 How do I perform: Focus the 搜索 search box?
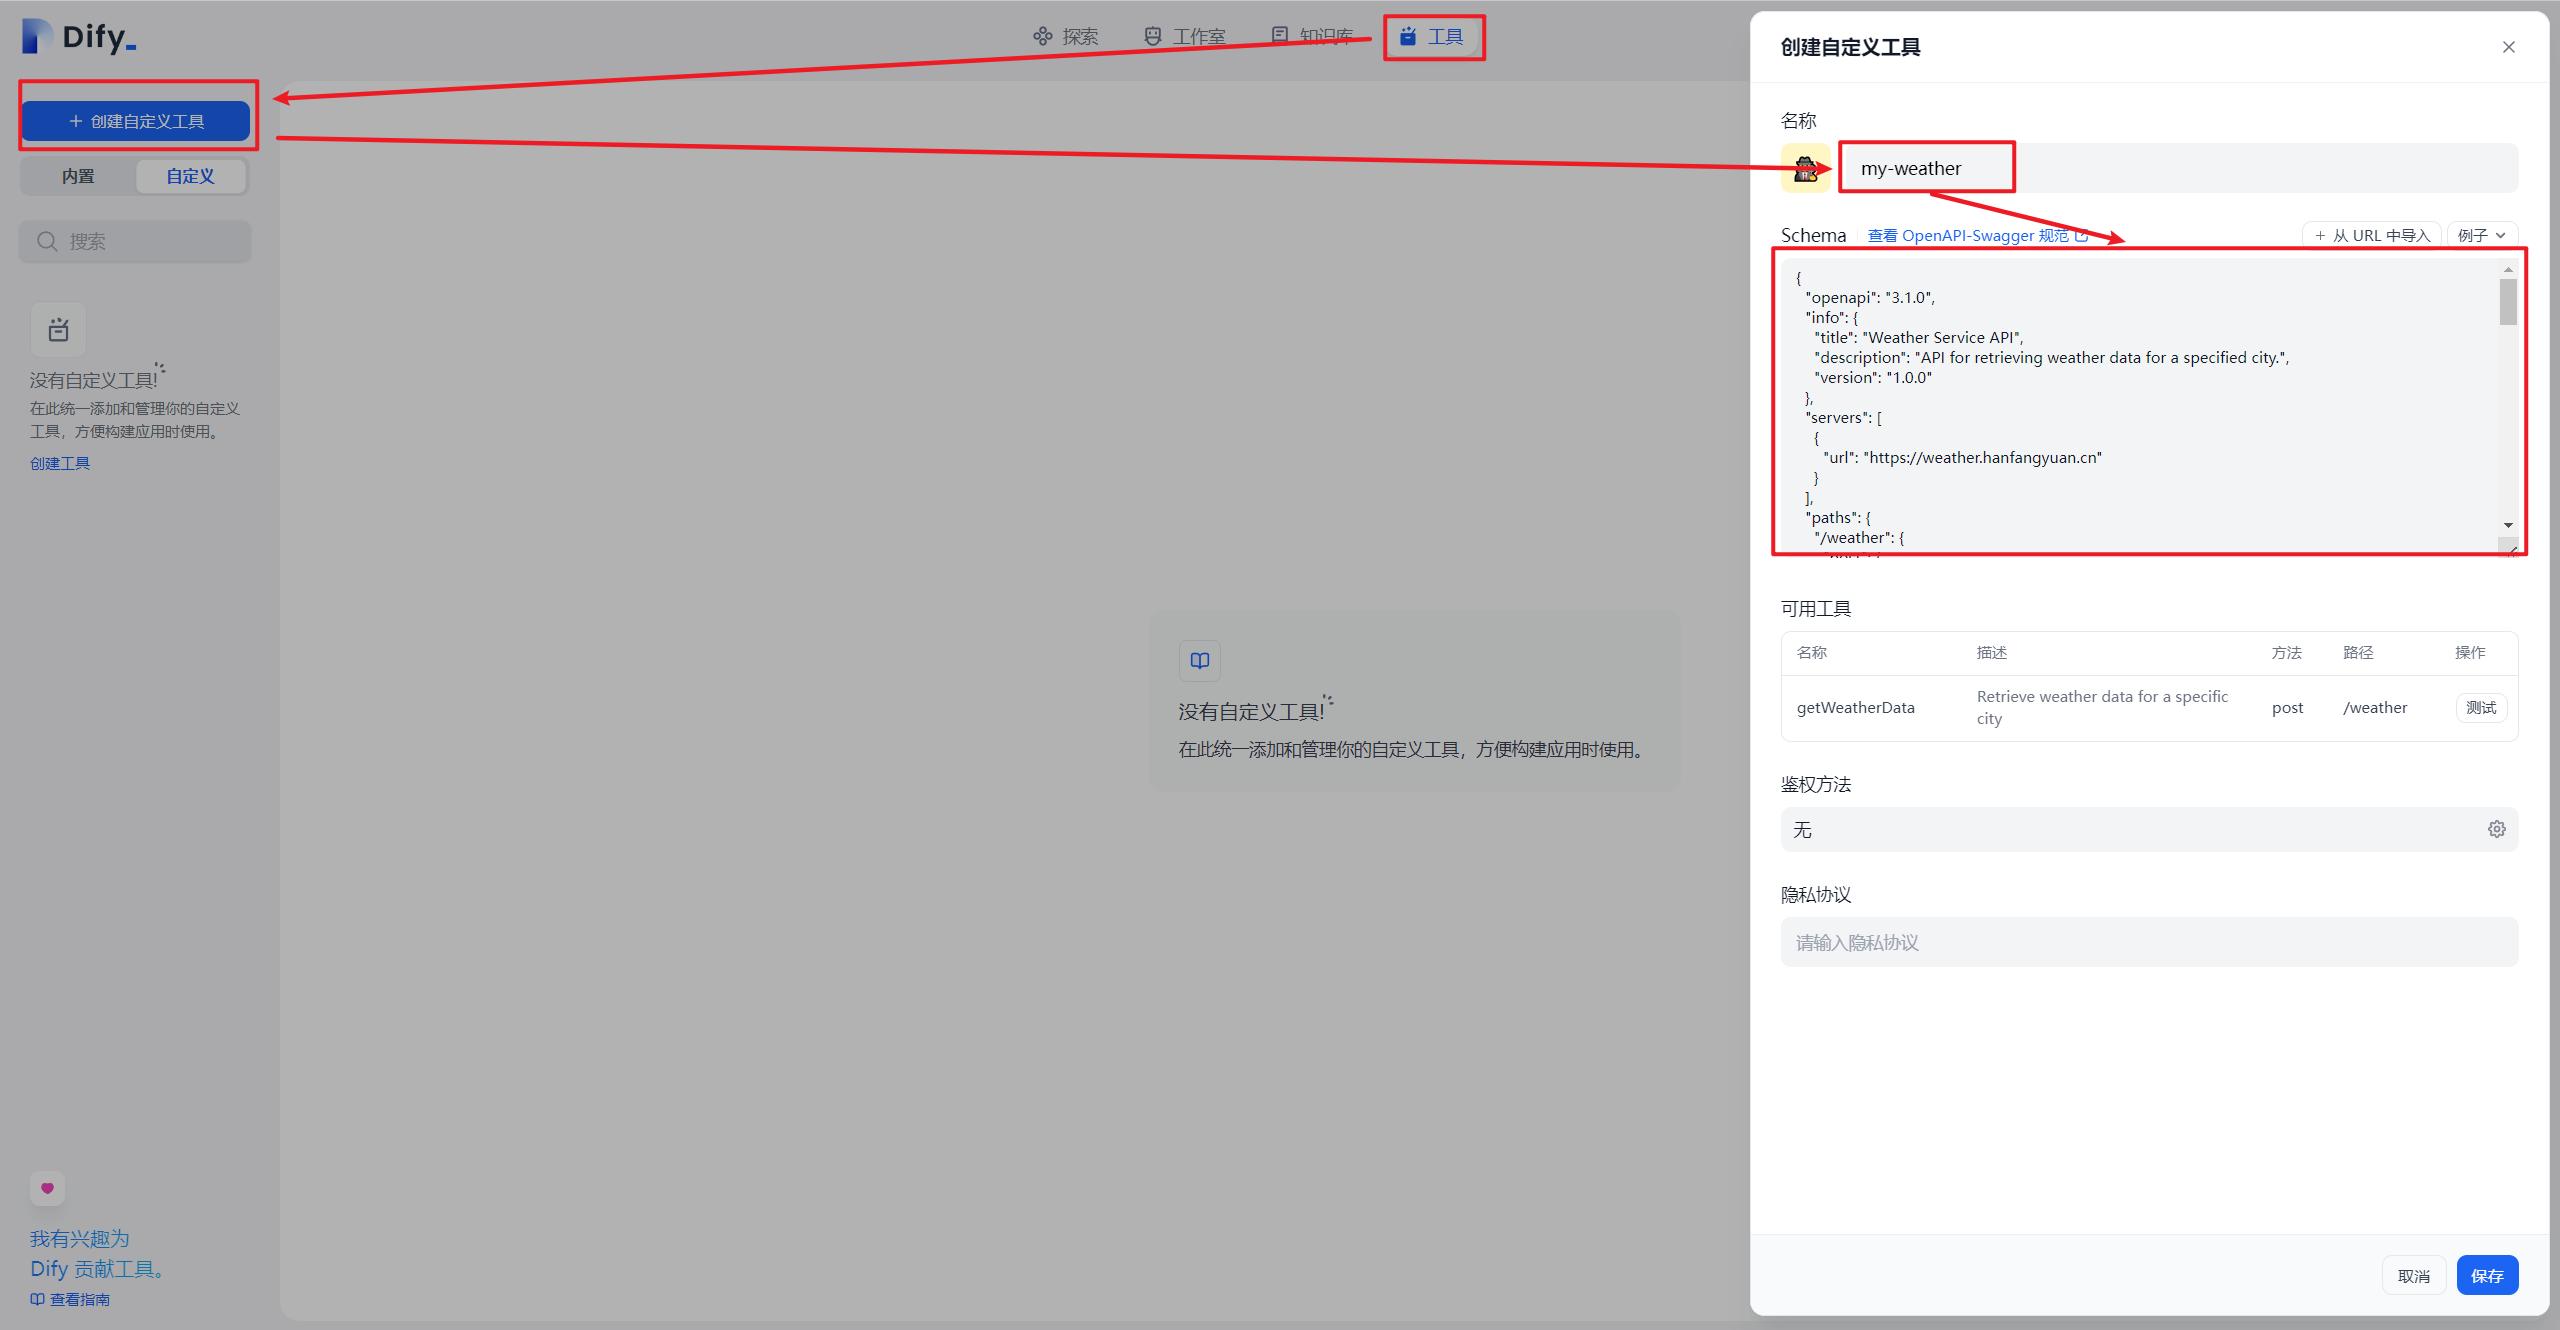pyautogui.click(x=135, y=241)
